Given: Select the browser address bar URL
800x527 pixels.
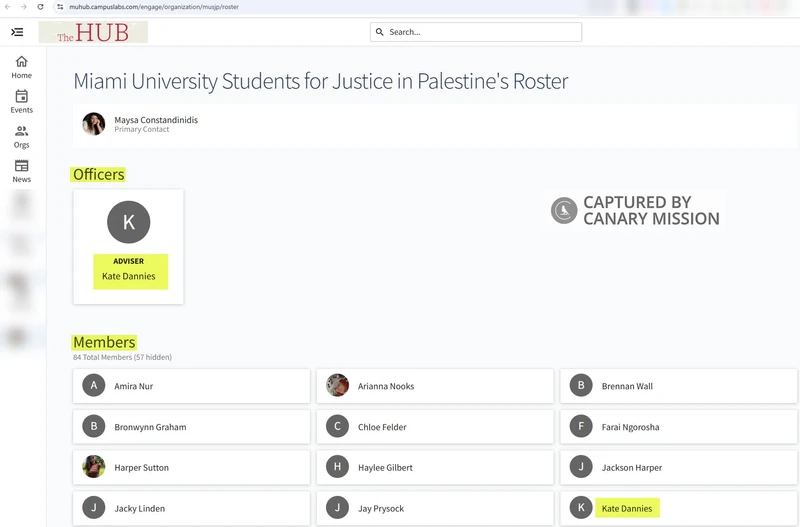Looking at the screenshot, I should 154,7.
